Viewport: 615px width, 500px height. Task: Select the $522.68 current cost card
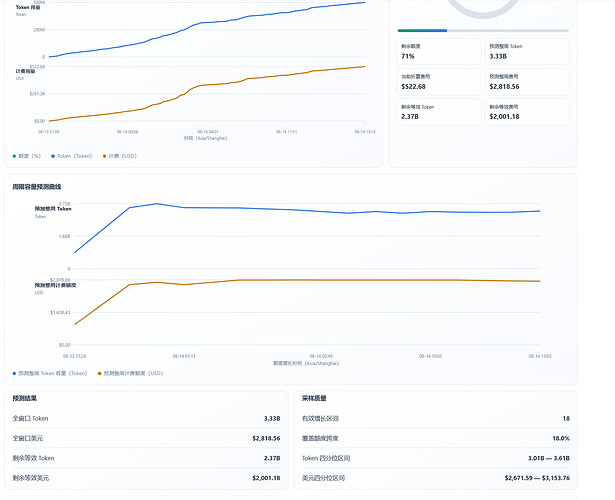[x=439, y=82]
